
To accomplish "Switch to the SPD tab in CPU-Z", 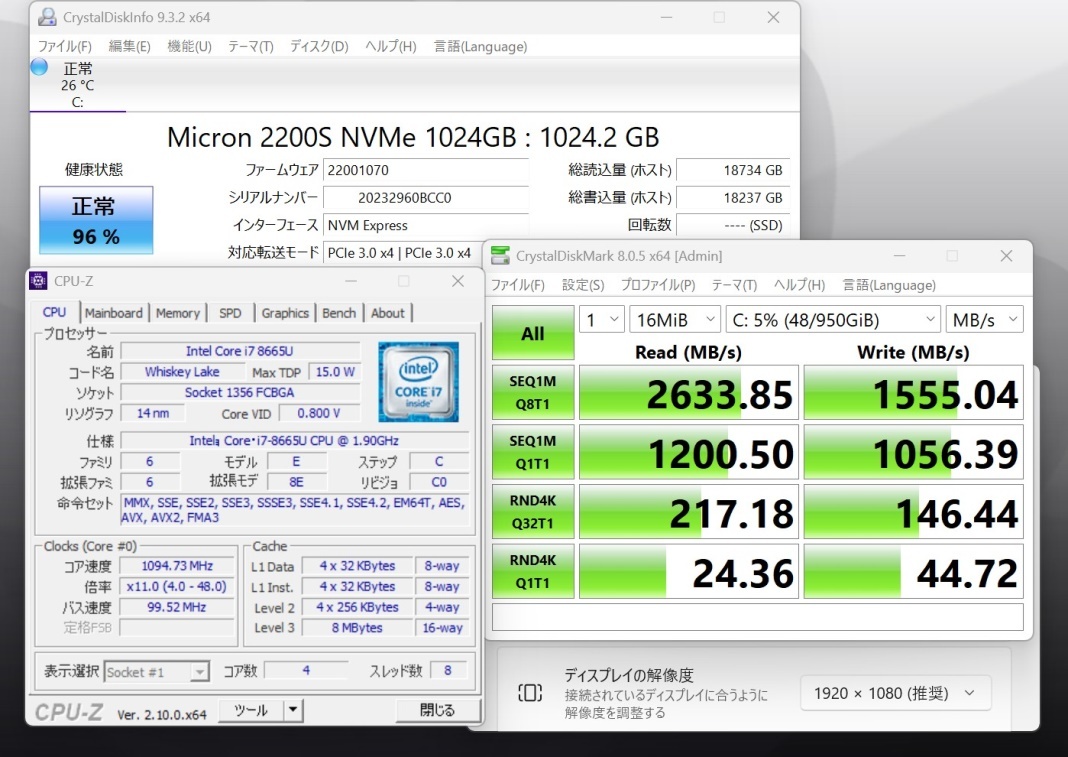I will click(230, 313).
